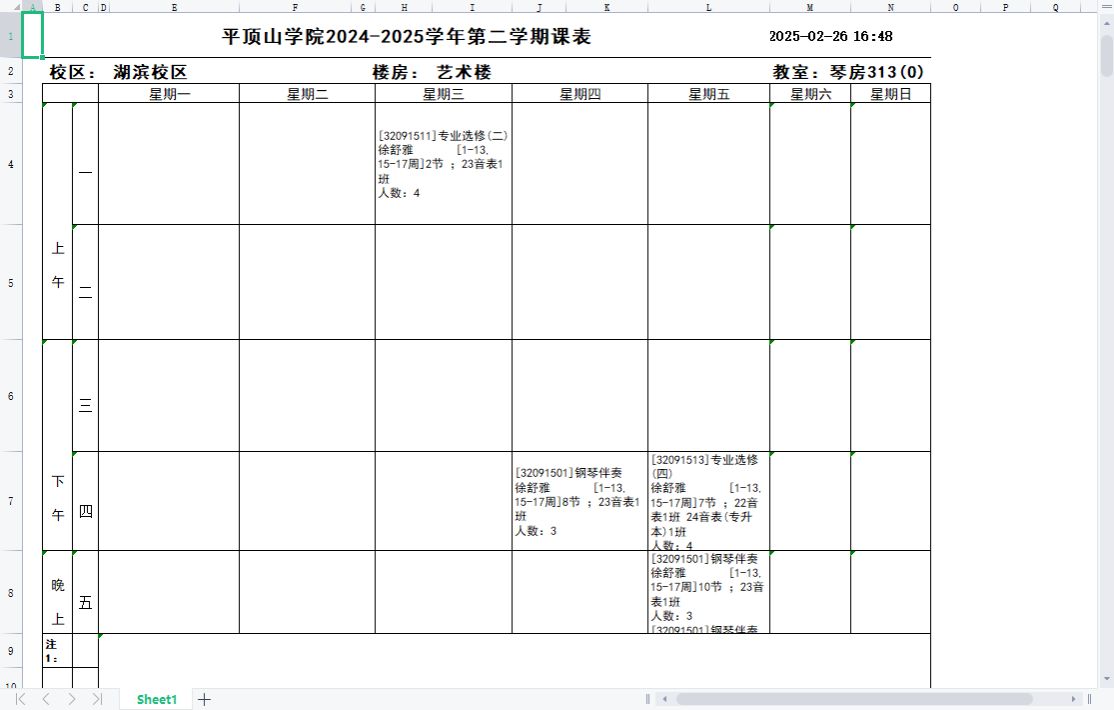This screenshot has height=710, width=1114.
Task: Select Friday 钢琴伴奏 10节 course cell
Action: 708,592
